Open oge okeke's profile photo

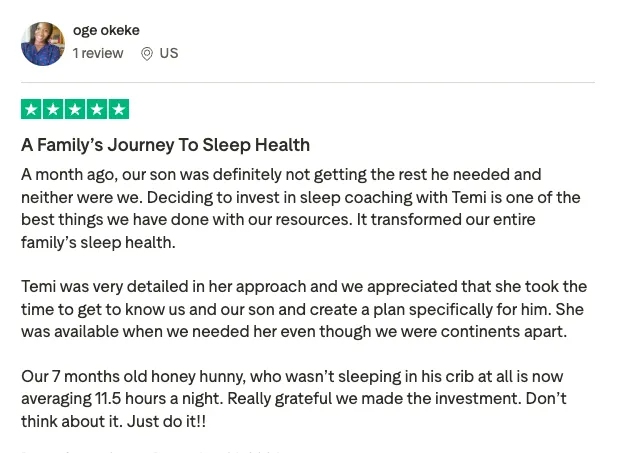tap(43, 44)
